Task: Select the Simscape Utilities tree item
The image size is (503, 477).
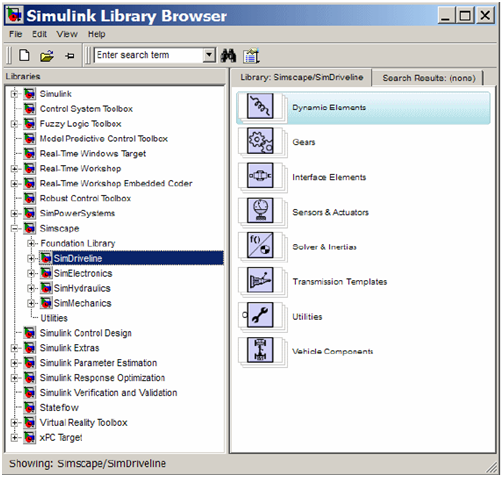Action: coord(54,318)
